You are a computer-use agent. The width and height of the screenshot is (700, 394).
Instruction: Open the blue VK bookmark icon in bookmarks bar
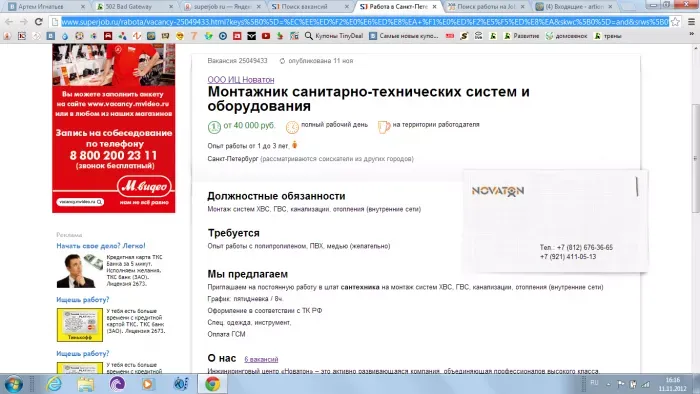coord(50,36)
